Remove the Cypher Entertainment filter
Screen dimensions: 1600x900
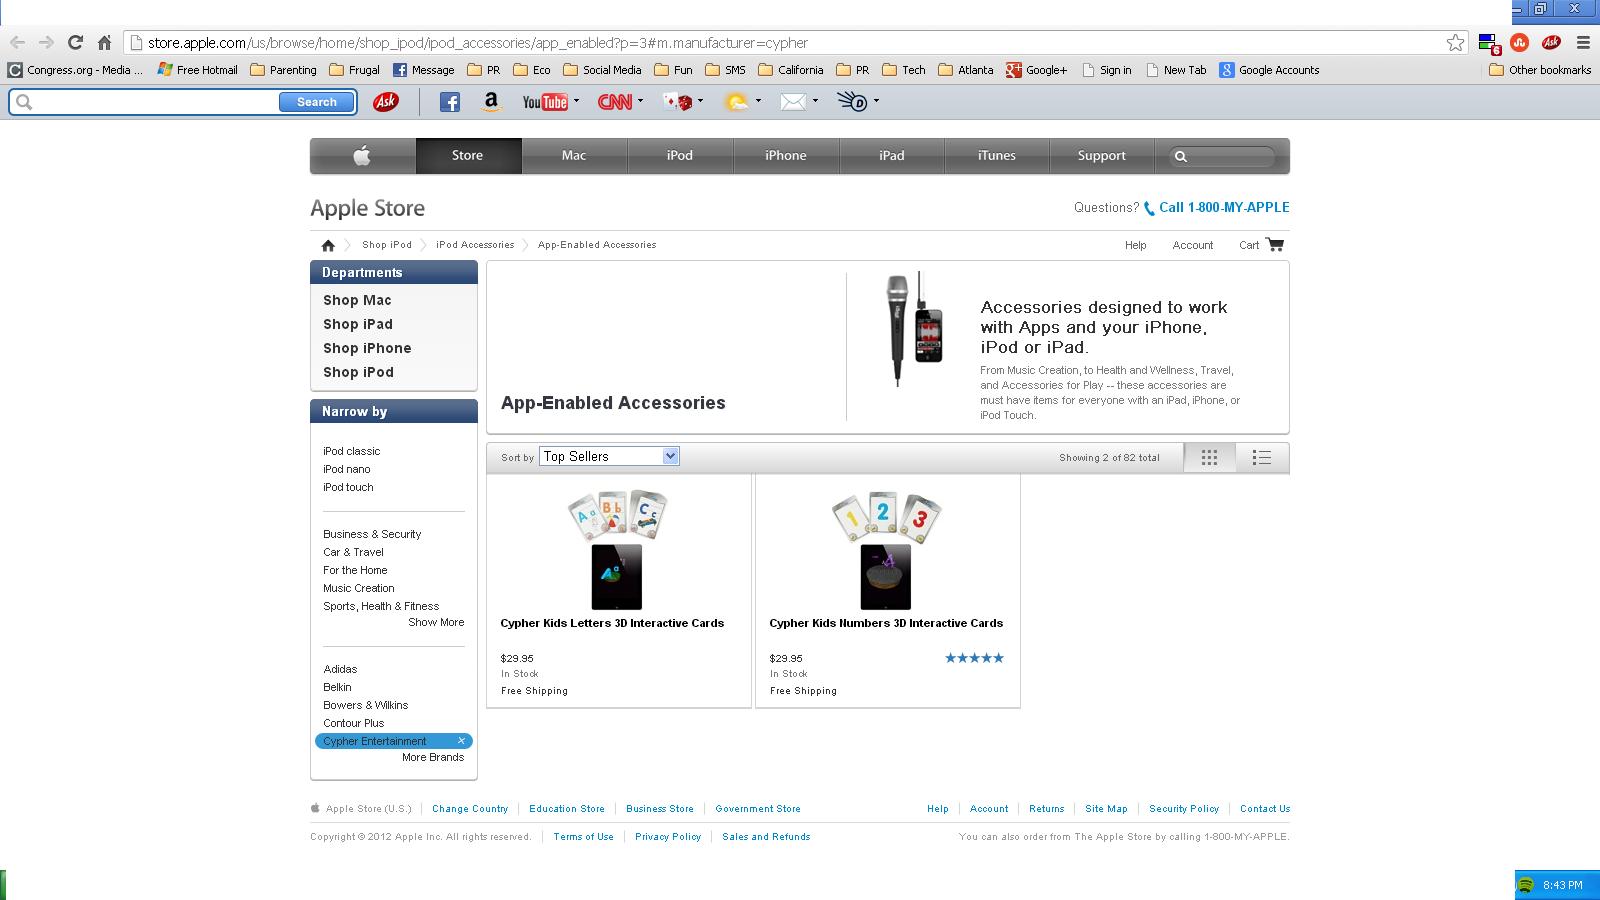pyautogui.click(x=461, y=741)
